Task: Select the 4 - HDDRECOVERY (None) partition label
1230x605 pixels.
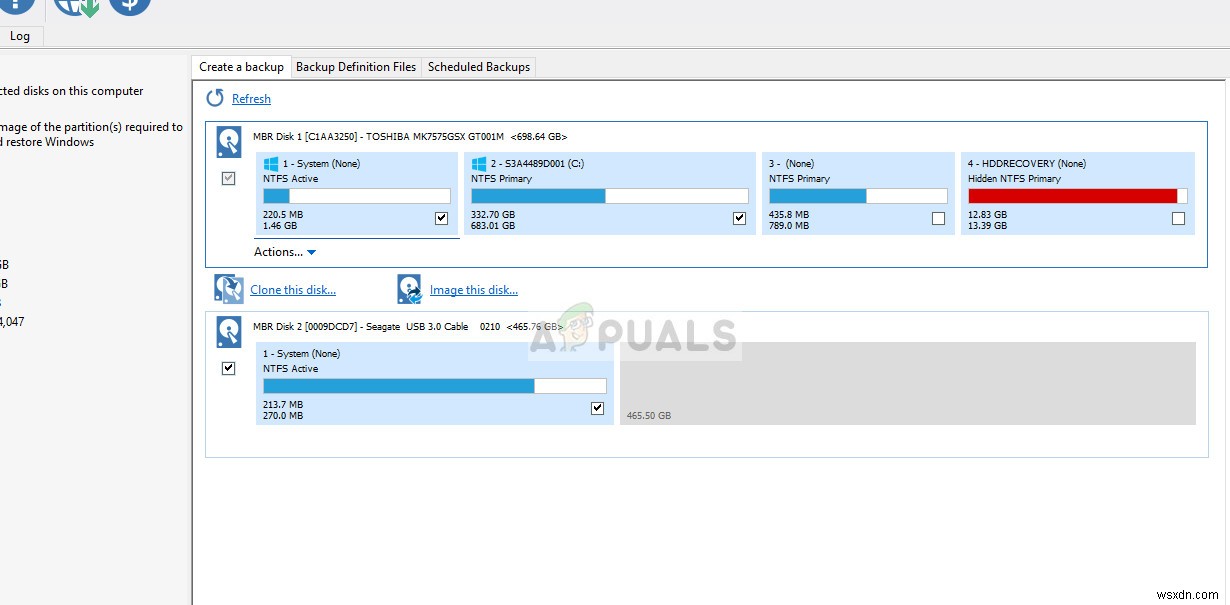Action: [x=1027, y=163]
